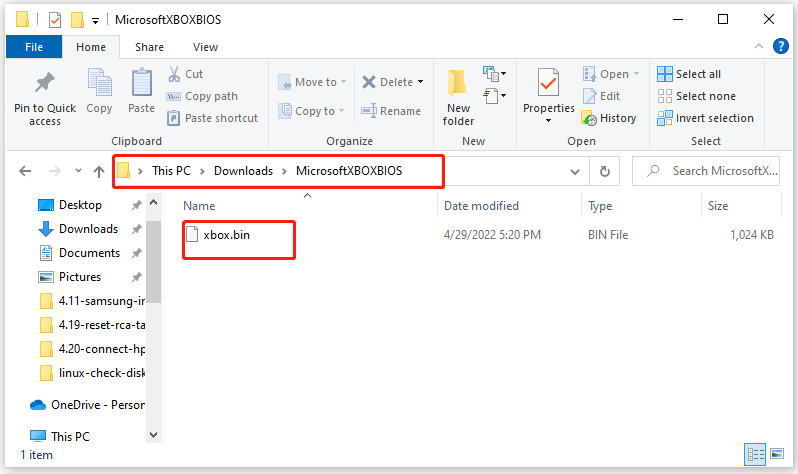Click the Open command in ribbon
This screenshot has height=474, width=798.
[x=611, y=74]
